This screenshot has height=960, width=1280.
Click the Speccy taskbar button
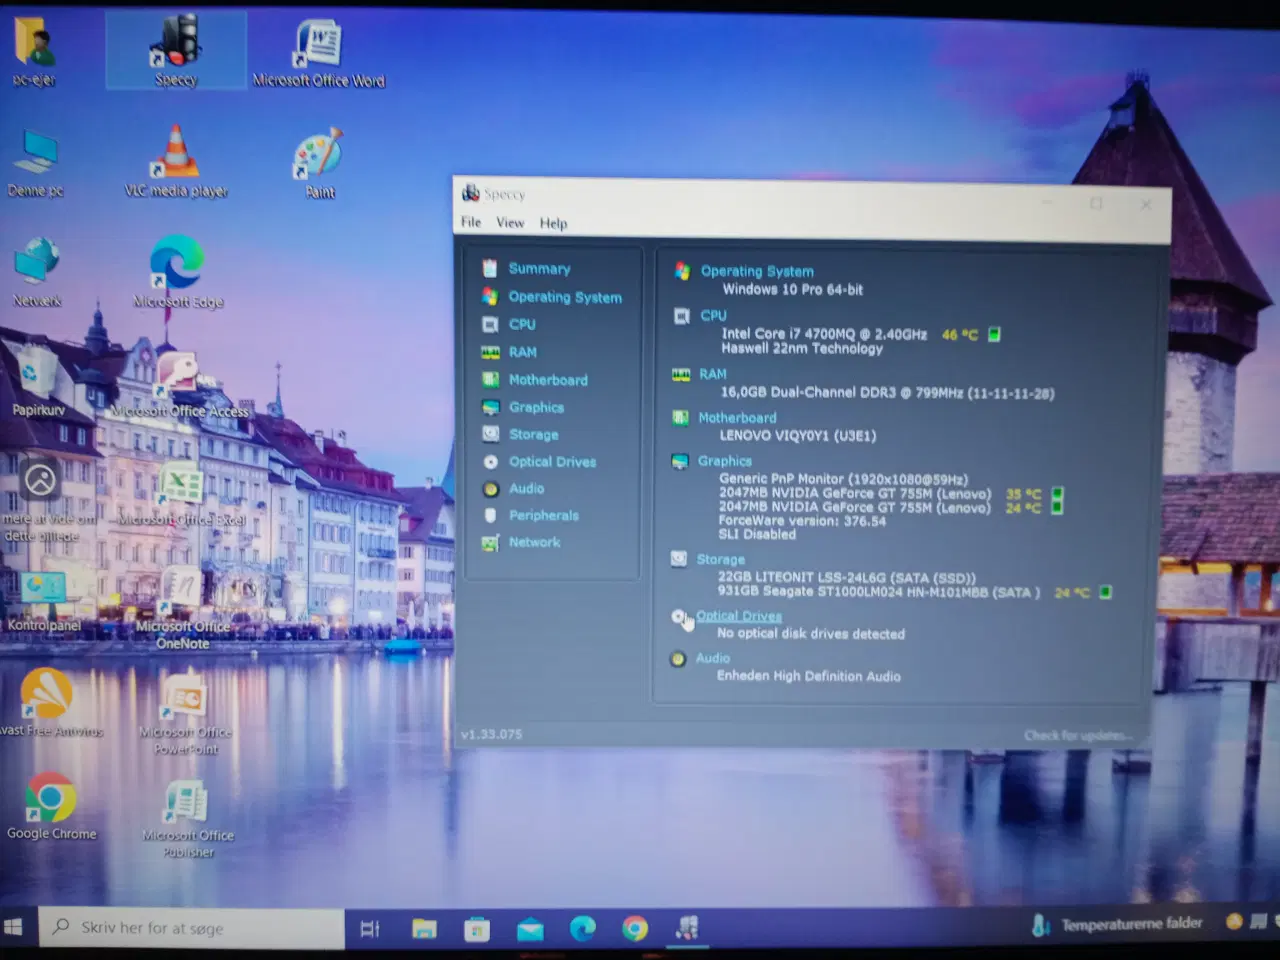[x=687, y=928]
